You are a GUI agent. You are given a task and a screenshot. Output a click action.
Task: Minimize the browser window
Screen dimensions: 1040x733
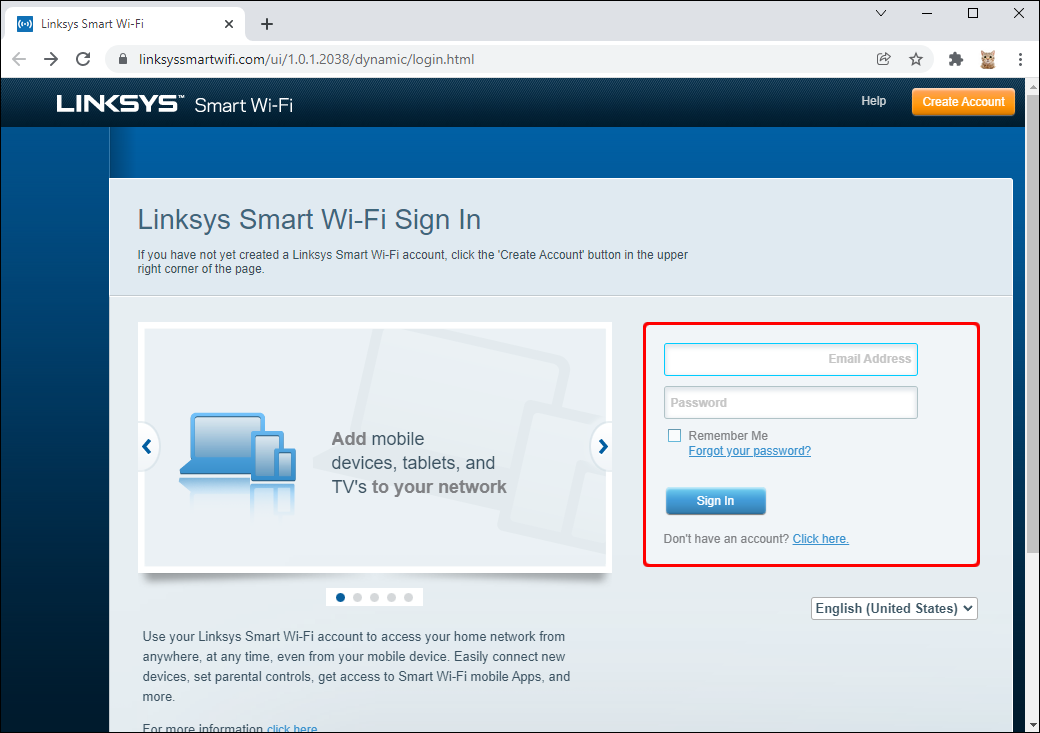[x=927, y=13]
